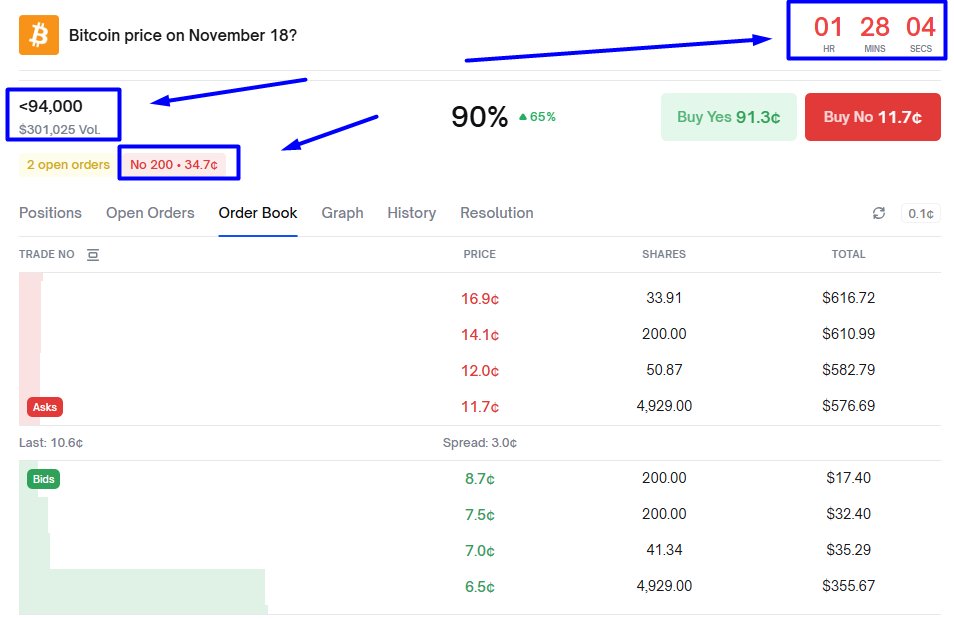Click the $32.40 total value
The width and height of the screenshot is (954, 619).
pos(848,514)
